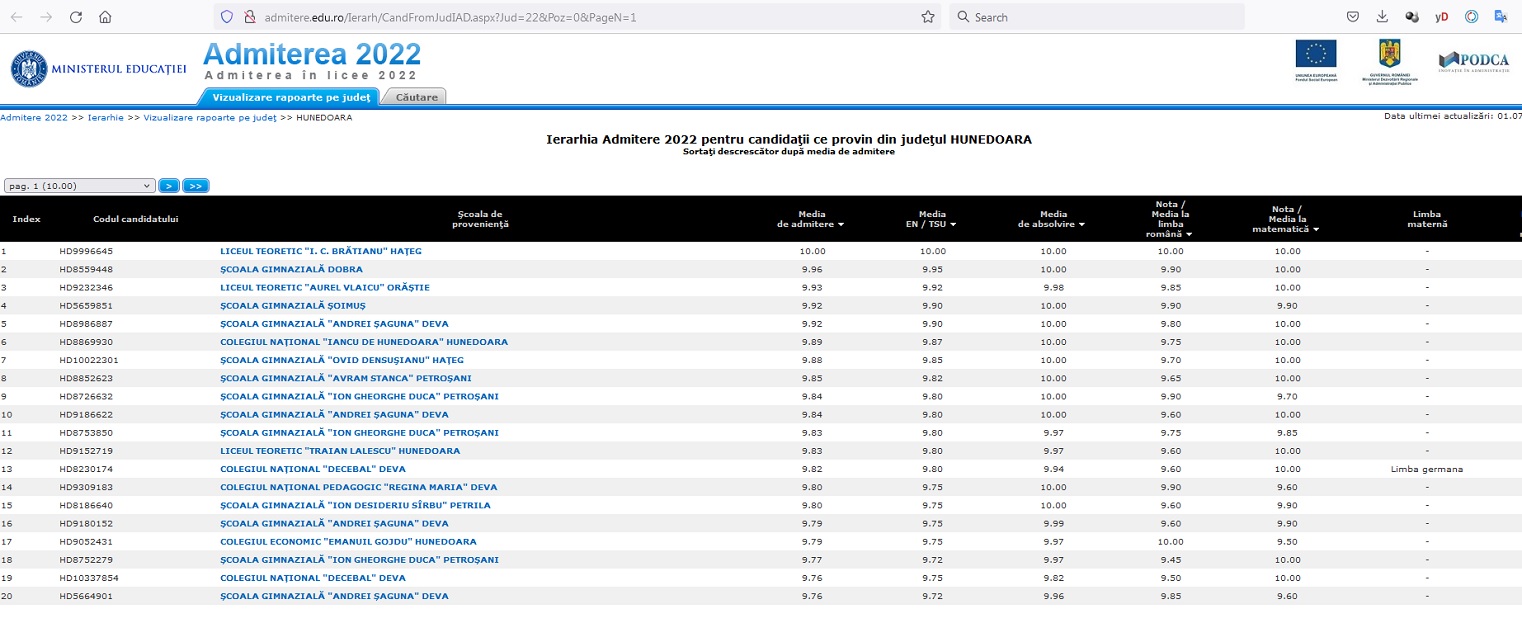Click the shield tracking protection icon
Screen dimensions: 1522x642
click(x=226, y=17)
